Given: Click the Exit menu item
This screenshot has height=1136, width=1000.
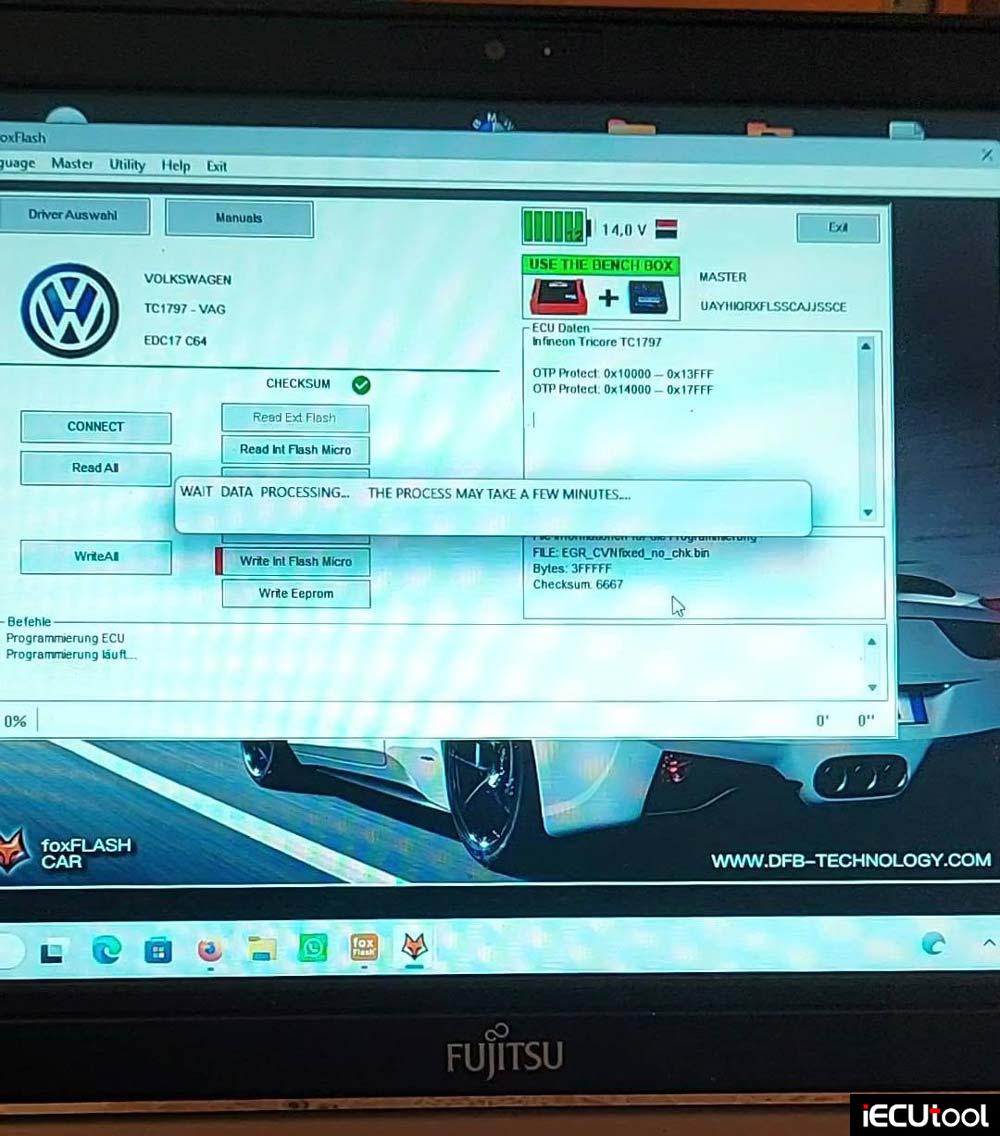Looking at the screenshot, I should [x=217, y=167].
